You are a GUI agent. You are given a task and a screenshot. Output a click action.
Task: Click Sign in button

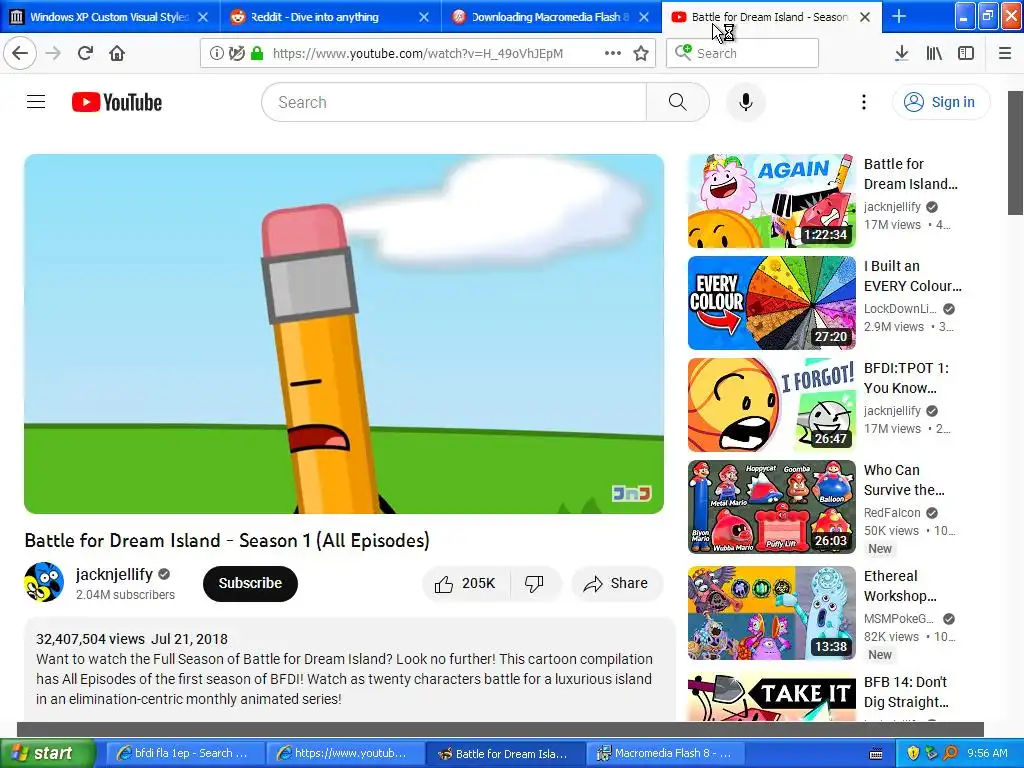(x=941, y=102)
